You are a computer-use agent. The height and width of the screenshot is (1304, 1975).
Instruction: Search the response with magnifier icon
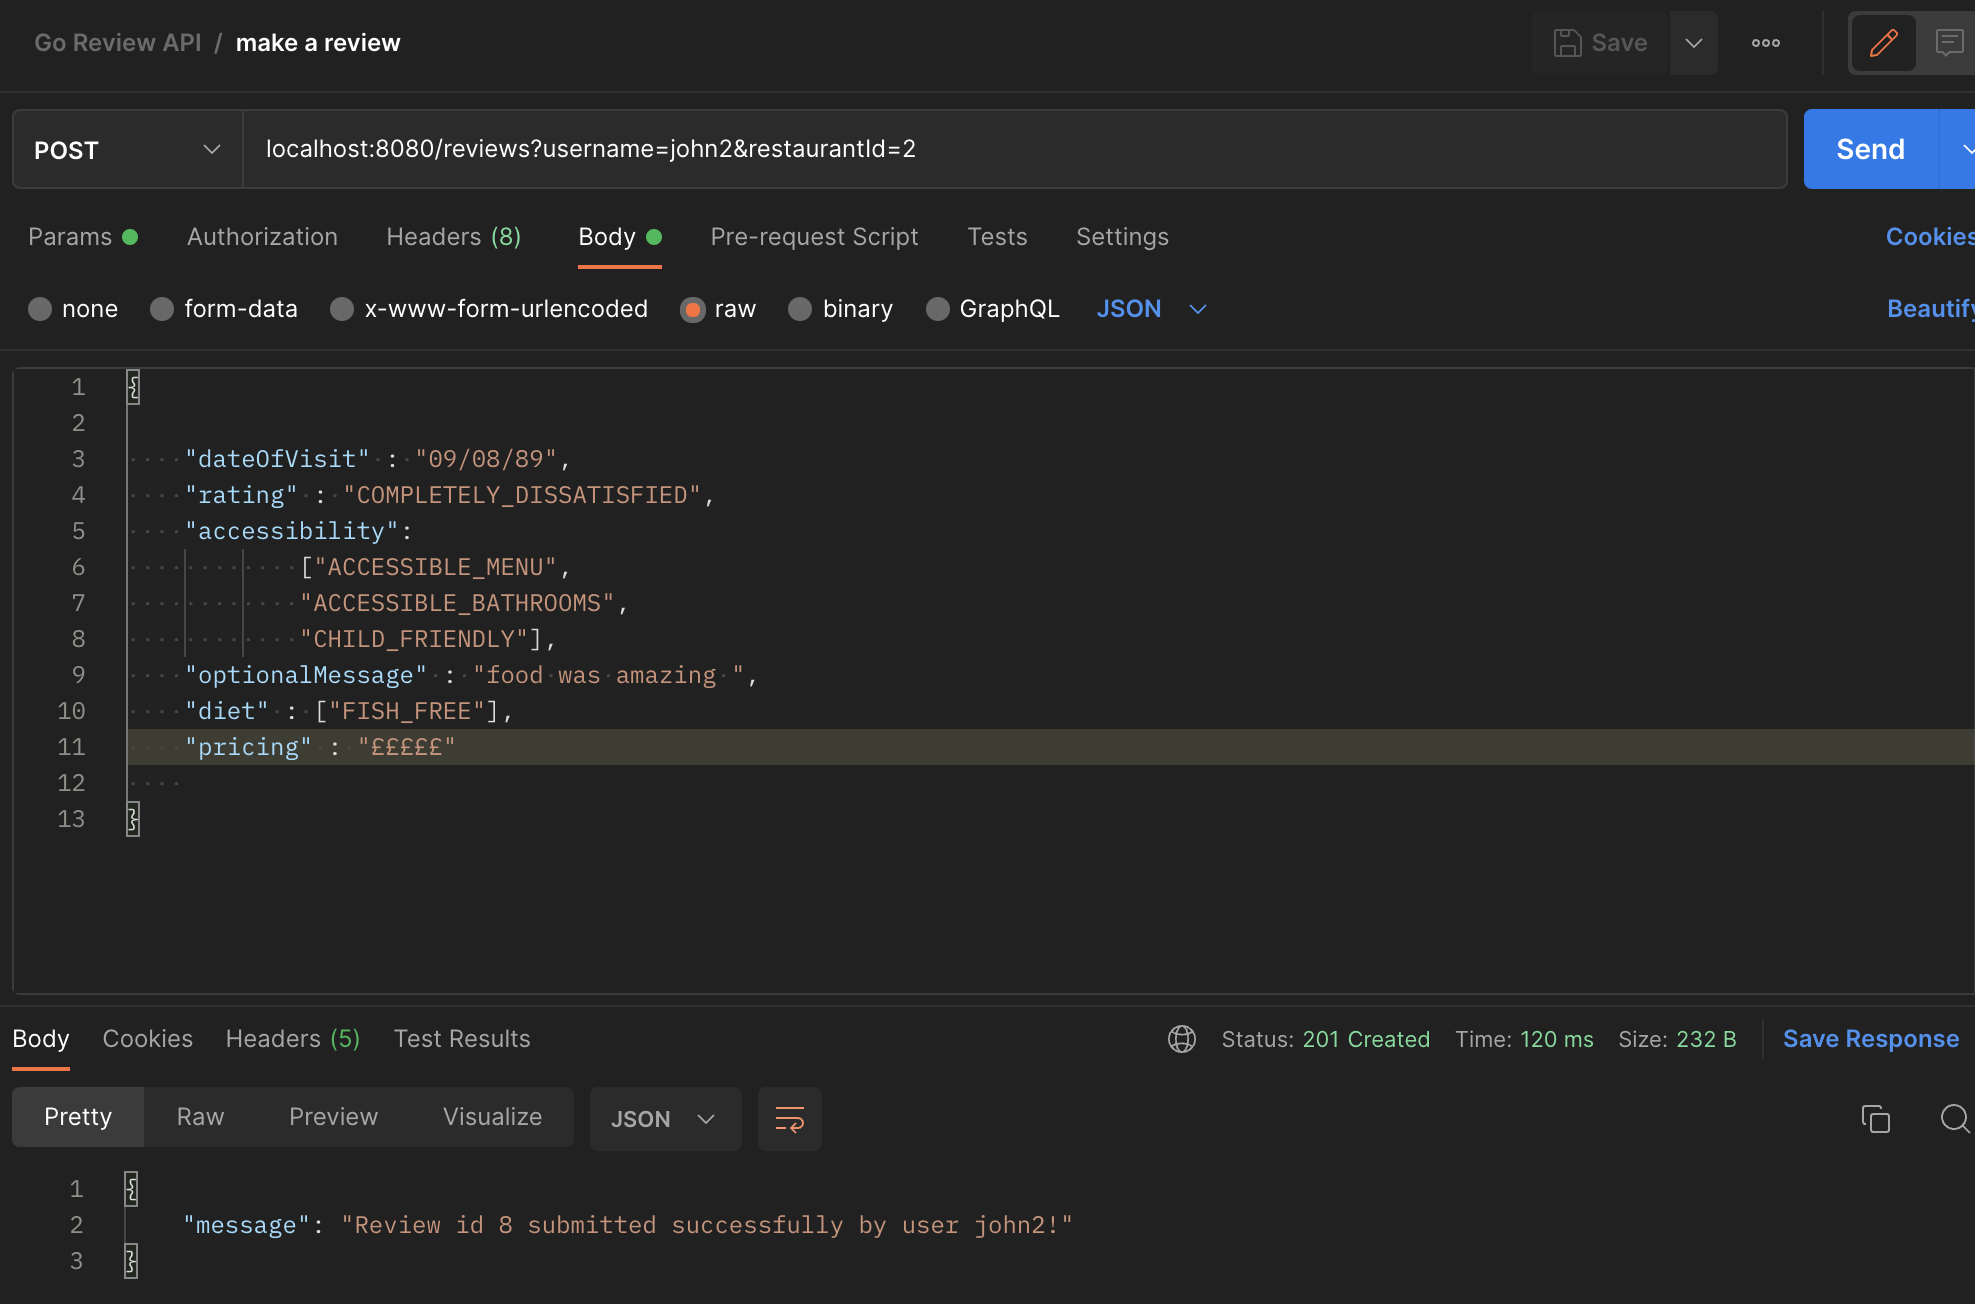tap(1954, 1118)
